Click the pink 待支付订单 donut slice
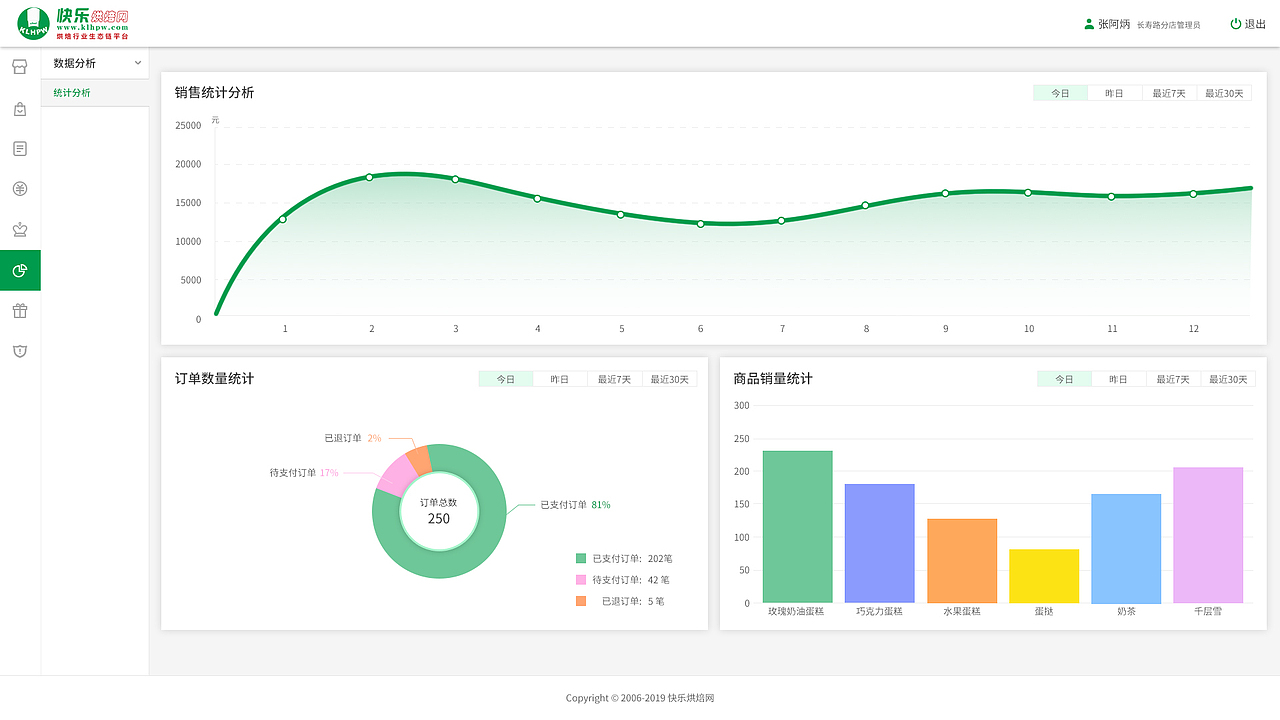 [x=396, y=474]
